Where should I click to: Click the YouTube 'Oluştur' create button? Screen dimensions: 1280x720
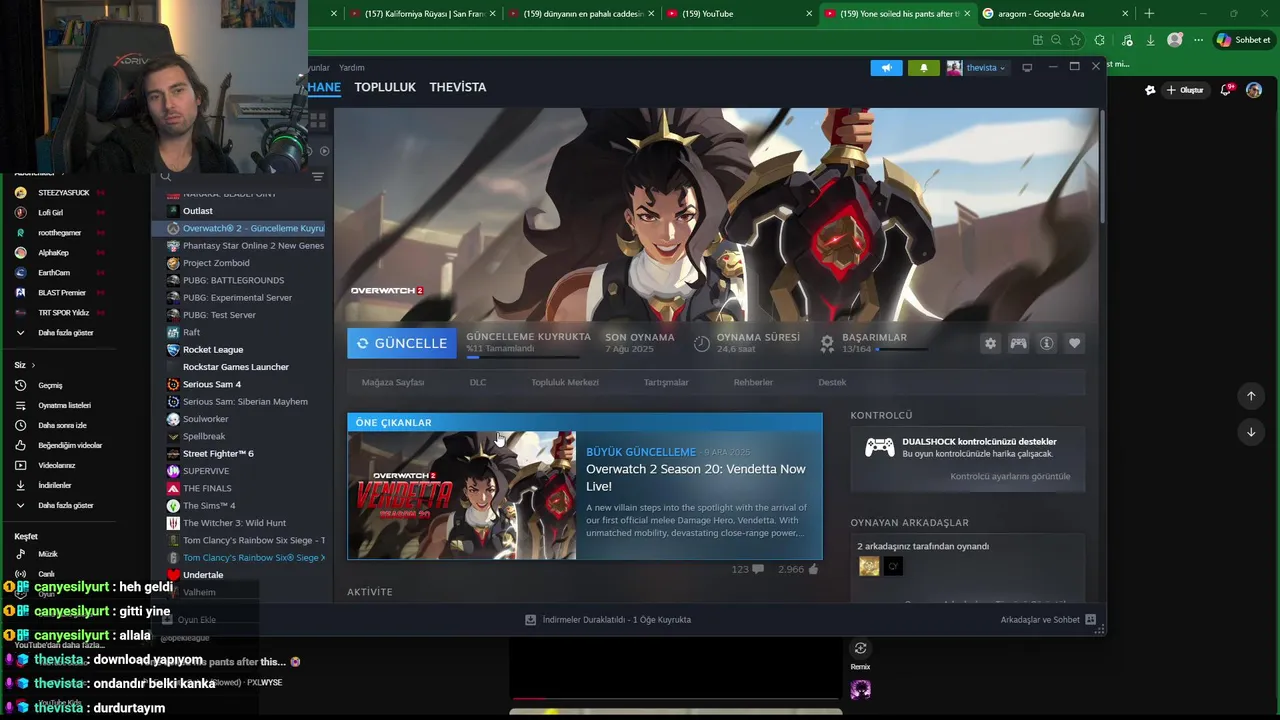pos(1185,90)
